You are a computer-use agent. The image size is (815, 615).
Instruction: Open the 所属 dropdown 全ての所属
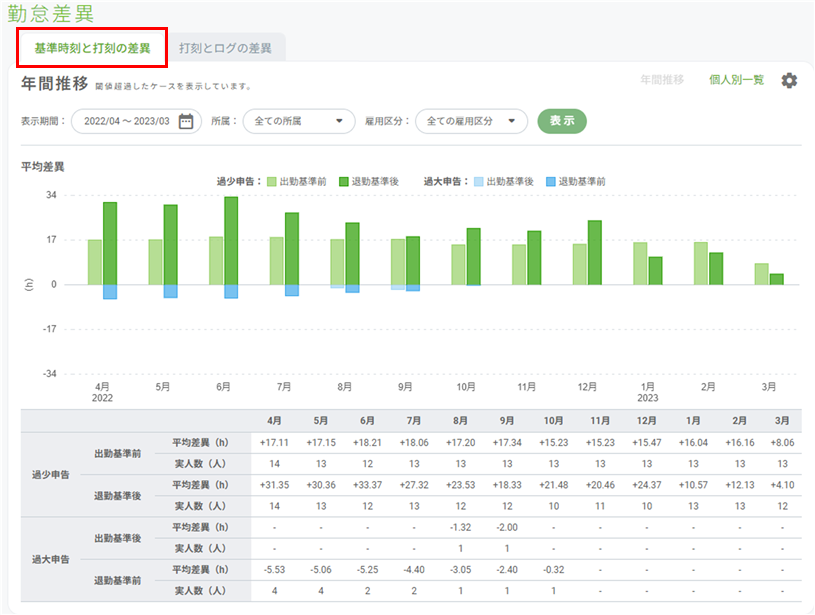click(299, 121)
